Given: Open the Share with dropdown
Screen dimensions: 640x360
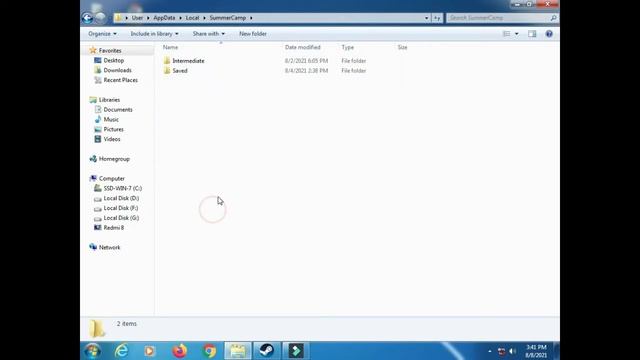Looking at the screenshot, I should (x=209, y=34).
